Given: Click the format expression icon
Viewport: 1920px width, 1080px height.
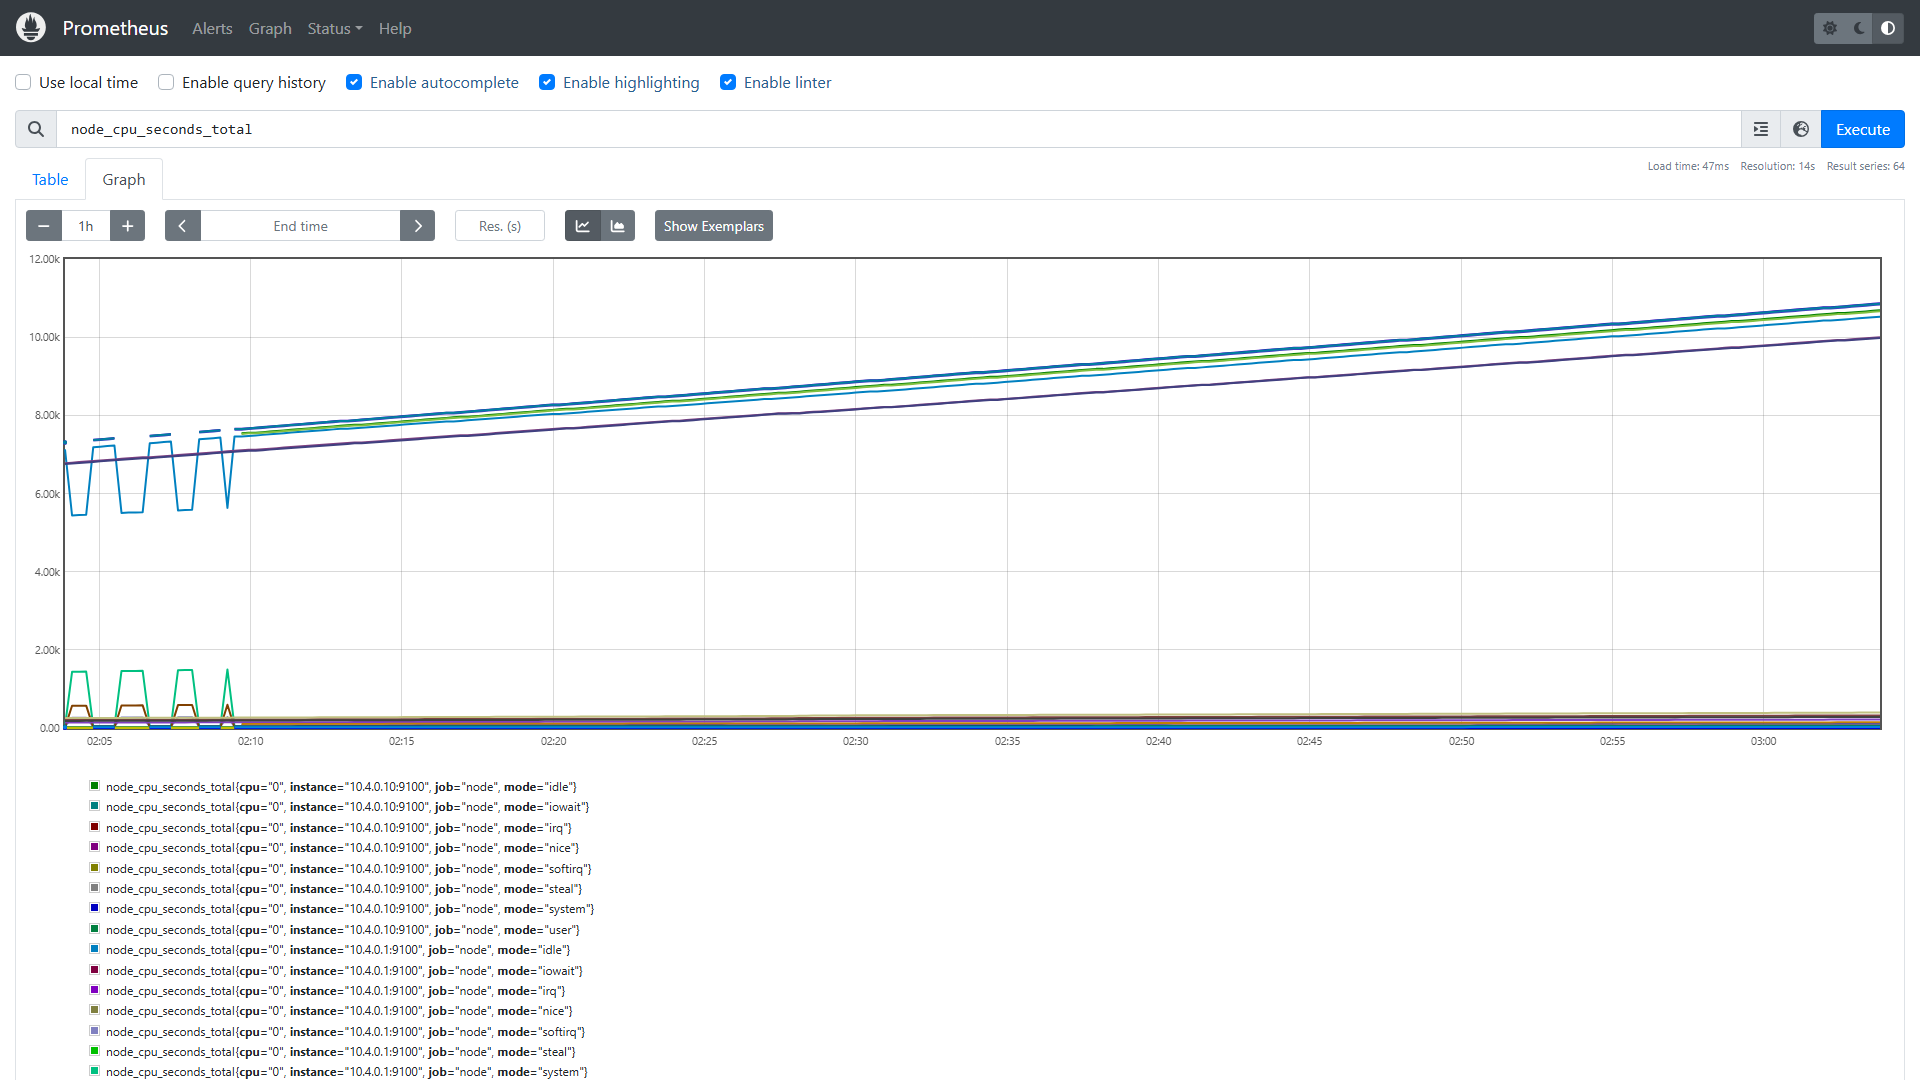Looking at the screenshot, I should 1761,129.
